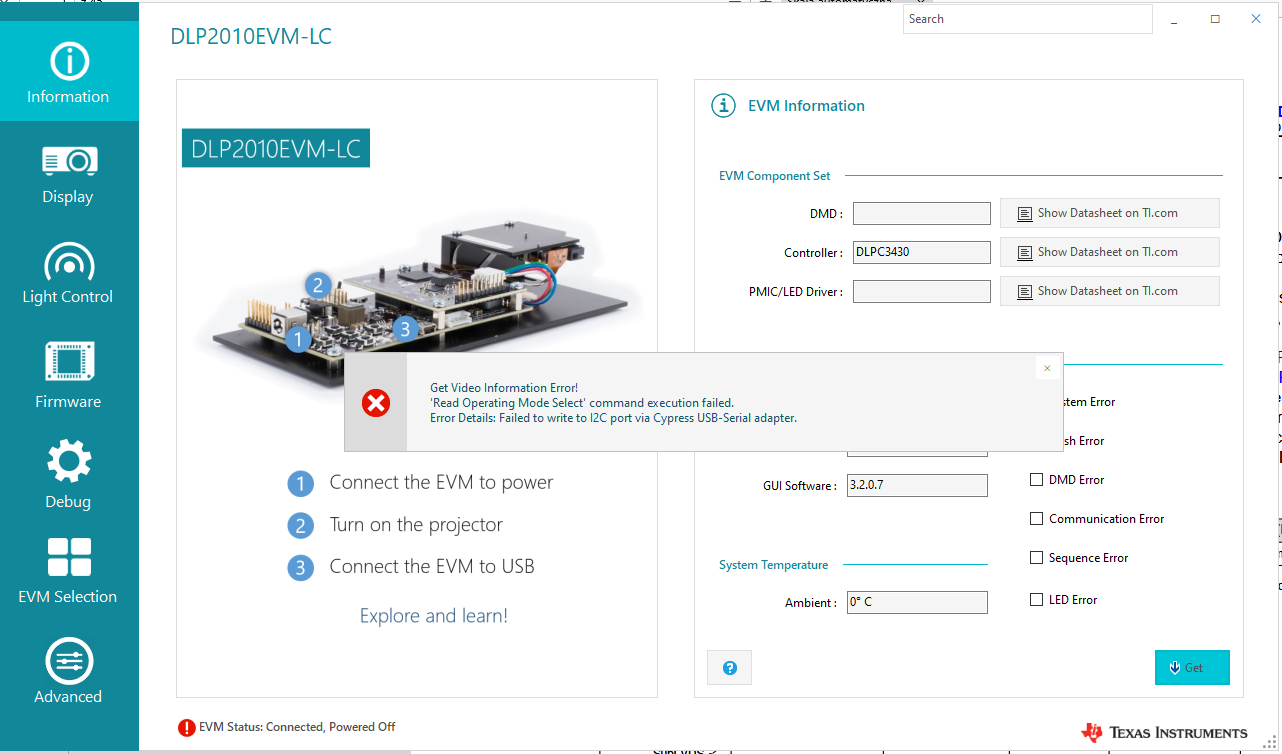Click the EVM status warning icon
The width and height of the screenshot is (1282, 754).
[186, 728]
